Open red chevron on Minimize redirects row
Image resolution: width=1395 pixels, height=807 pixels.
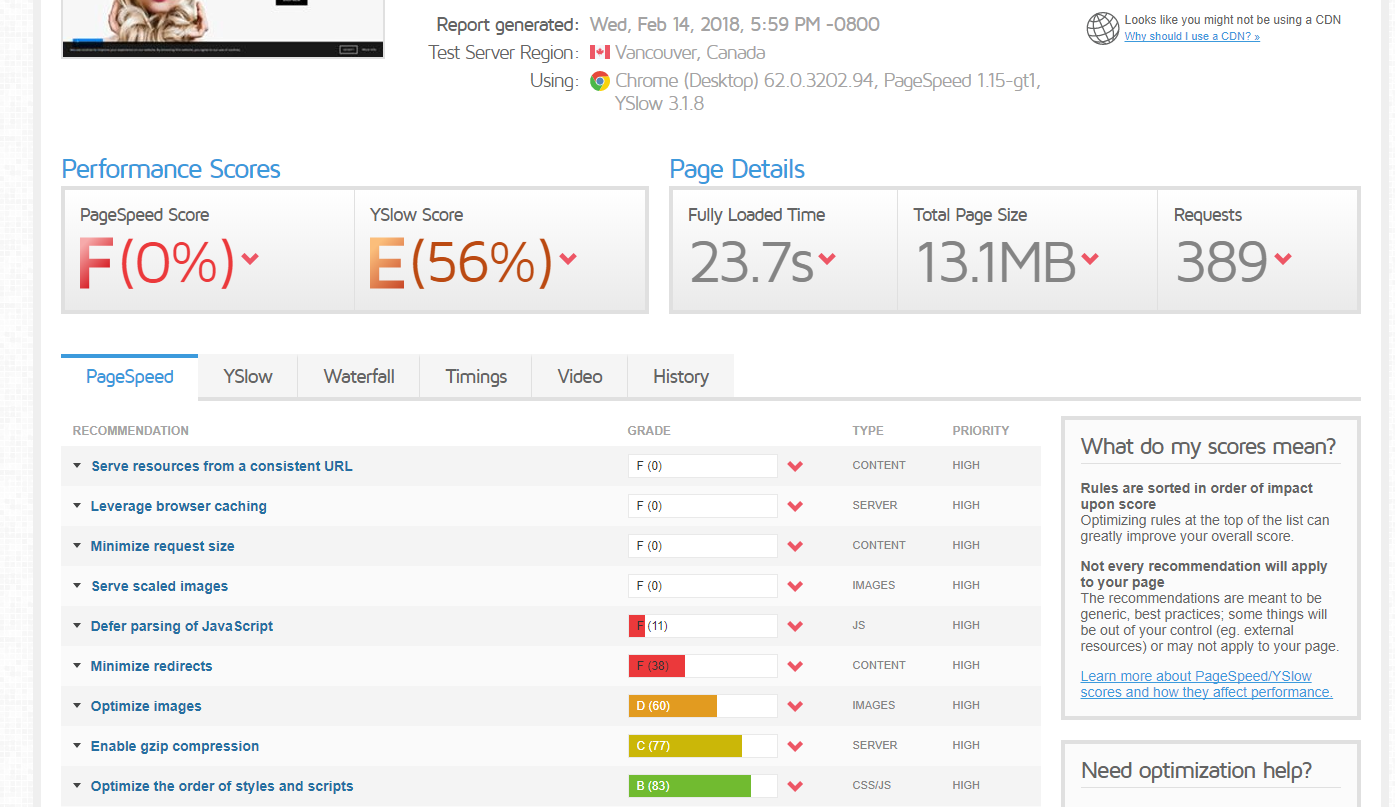pos(795,666)
